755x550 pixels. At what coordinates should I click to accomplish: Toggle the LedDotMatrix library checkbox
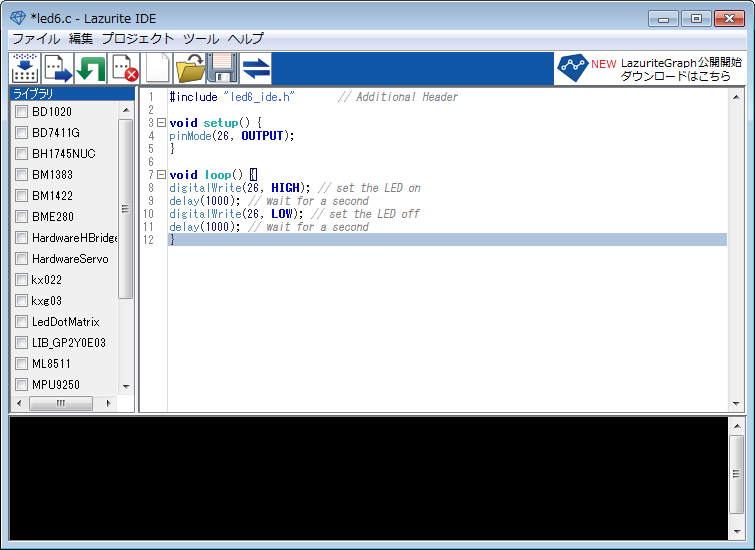pos(21,322)
